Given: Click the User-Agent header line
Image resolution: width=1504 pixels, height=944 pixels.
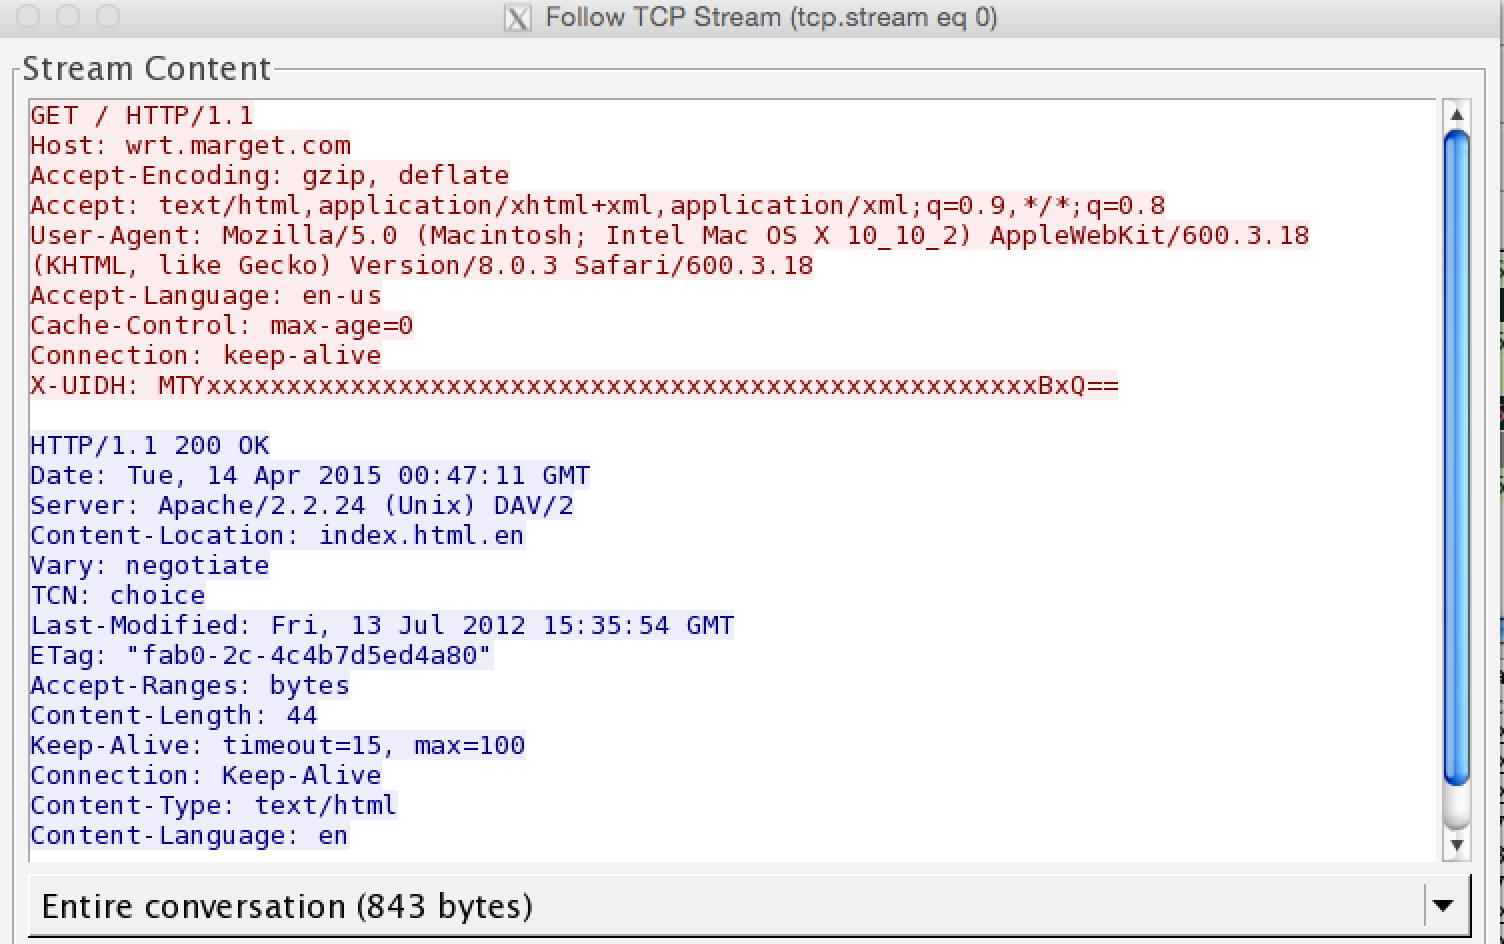Looking at the screenshot, I should coord(668,236).
